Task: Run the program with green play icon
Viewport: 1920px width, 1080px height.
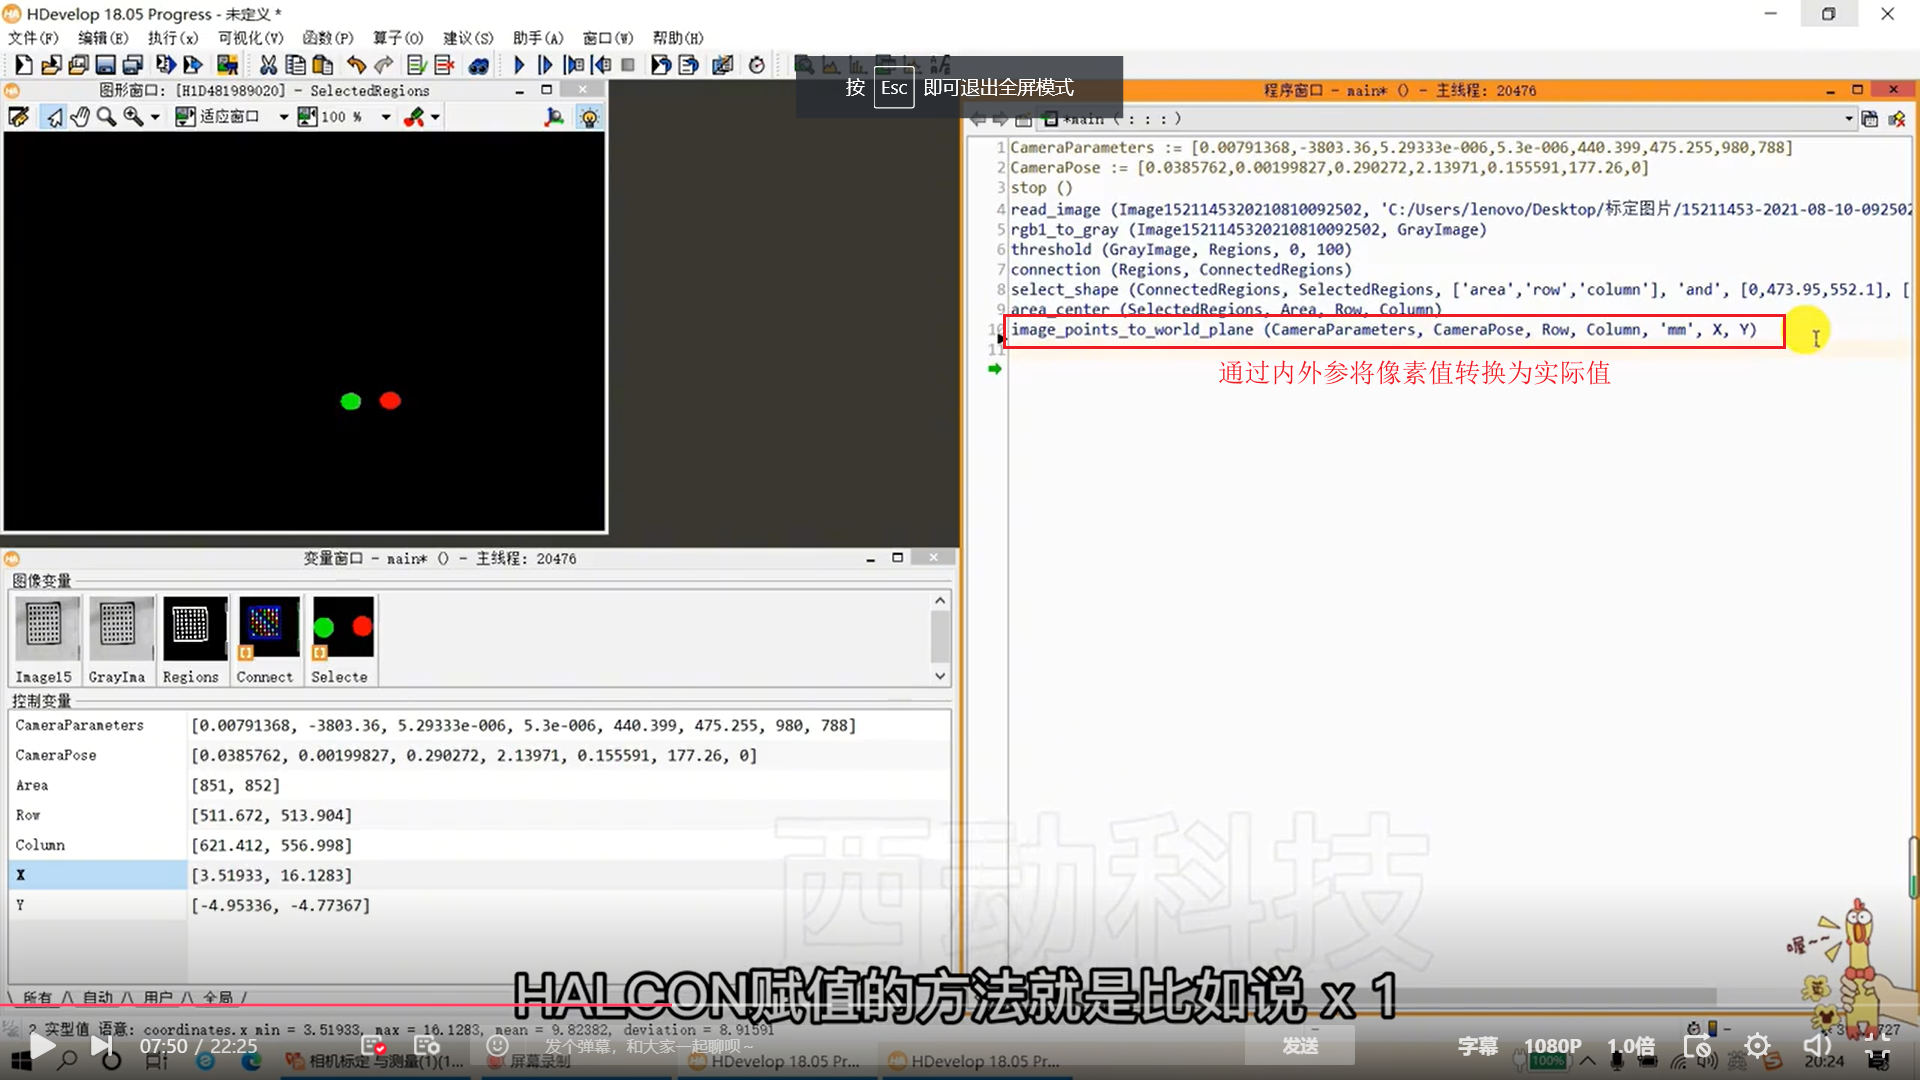Action: (518, 64)
